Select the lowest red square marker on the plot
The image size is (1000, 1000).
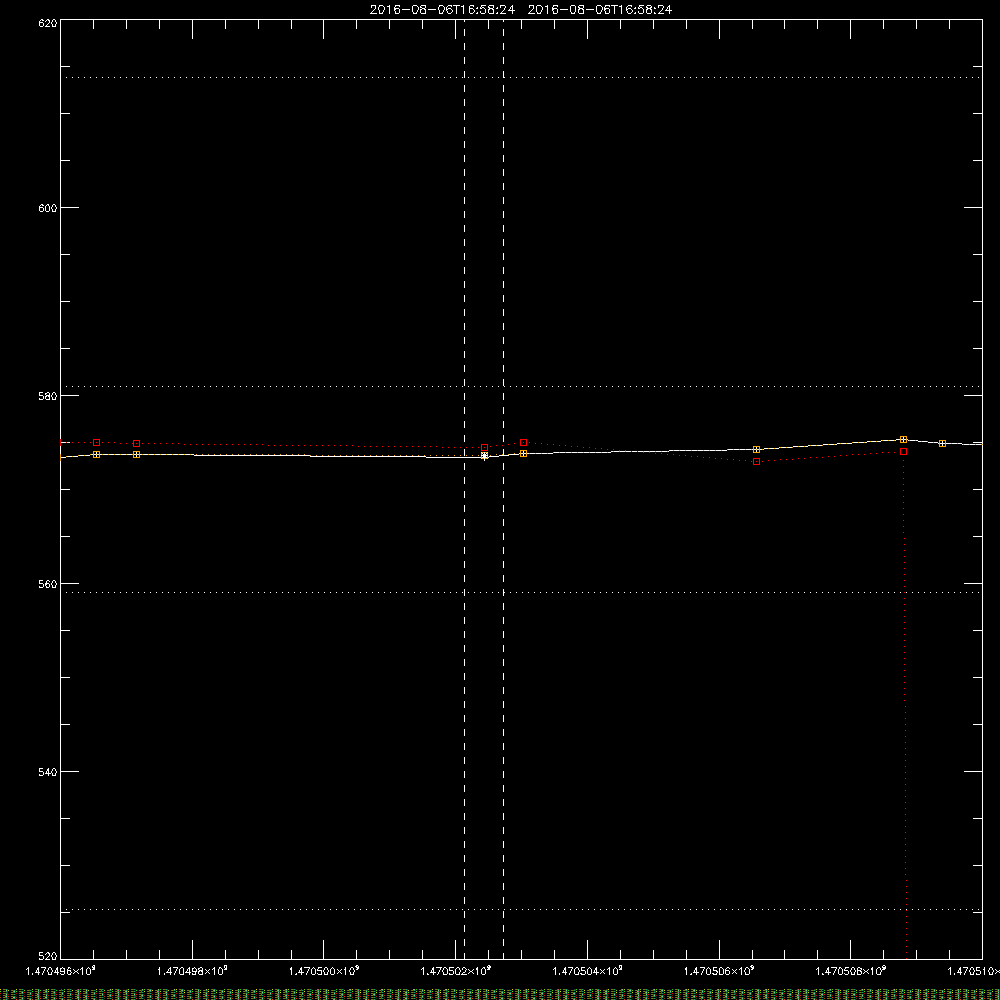point(756,462)
